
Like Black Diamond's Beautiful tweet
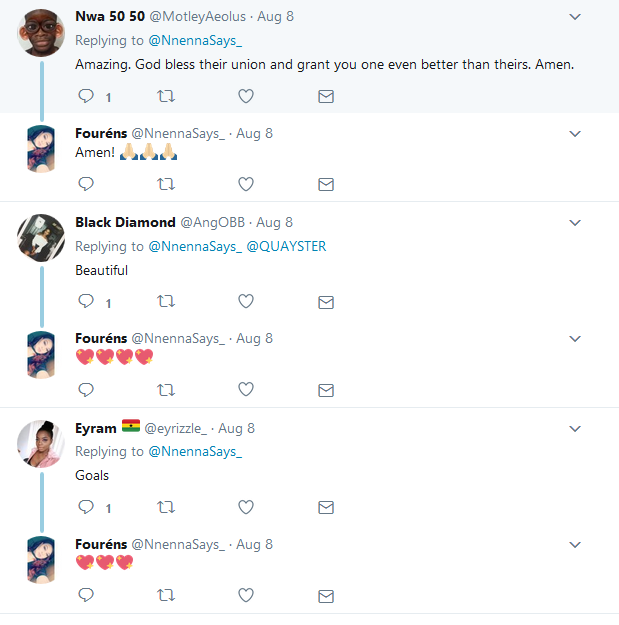(246, 302)
